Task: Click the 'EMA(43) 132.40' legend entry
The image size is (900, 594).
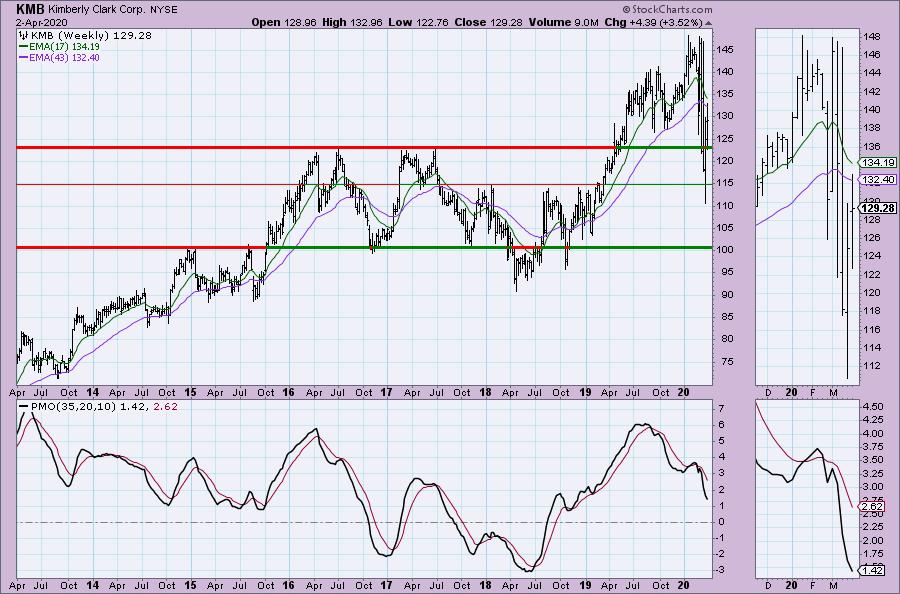Action: coord(64,57)
